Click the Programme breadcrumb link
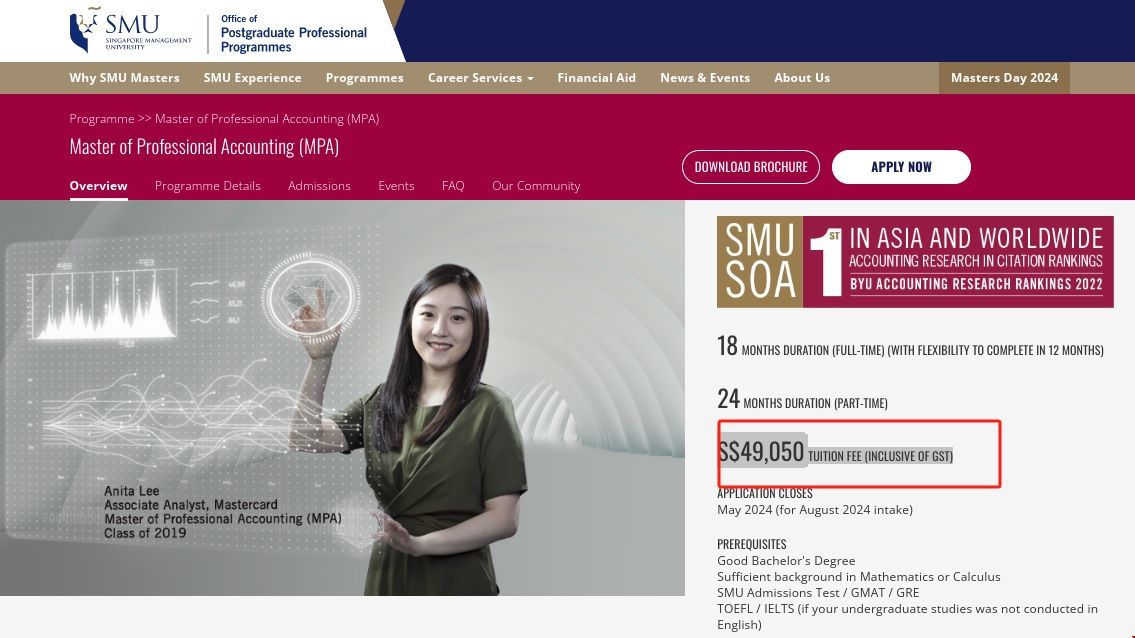 tap(101, 118)
